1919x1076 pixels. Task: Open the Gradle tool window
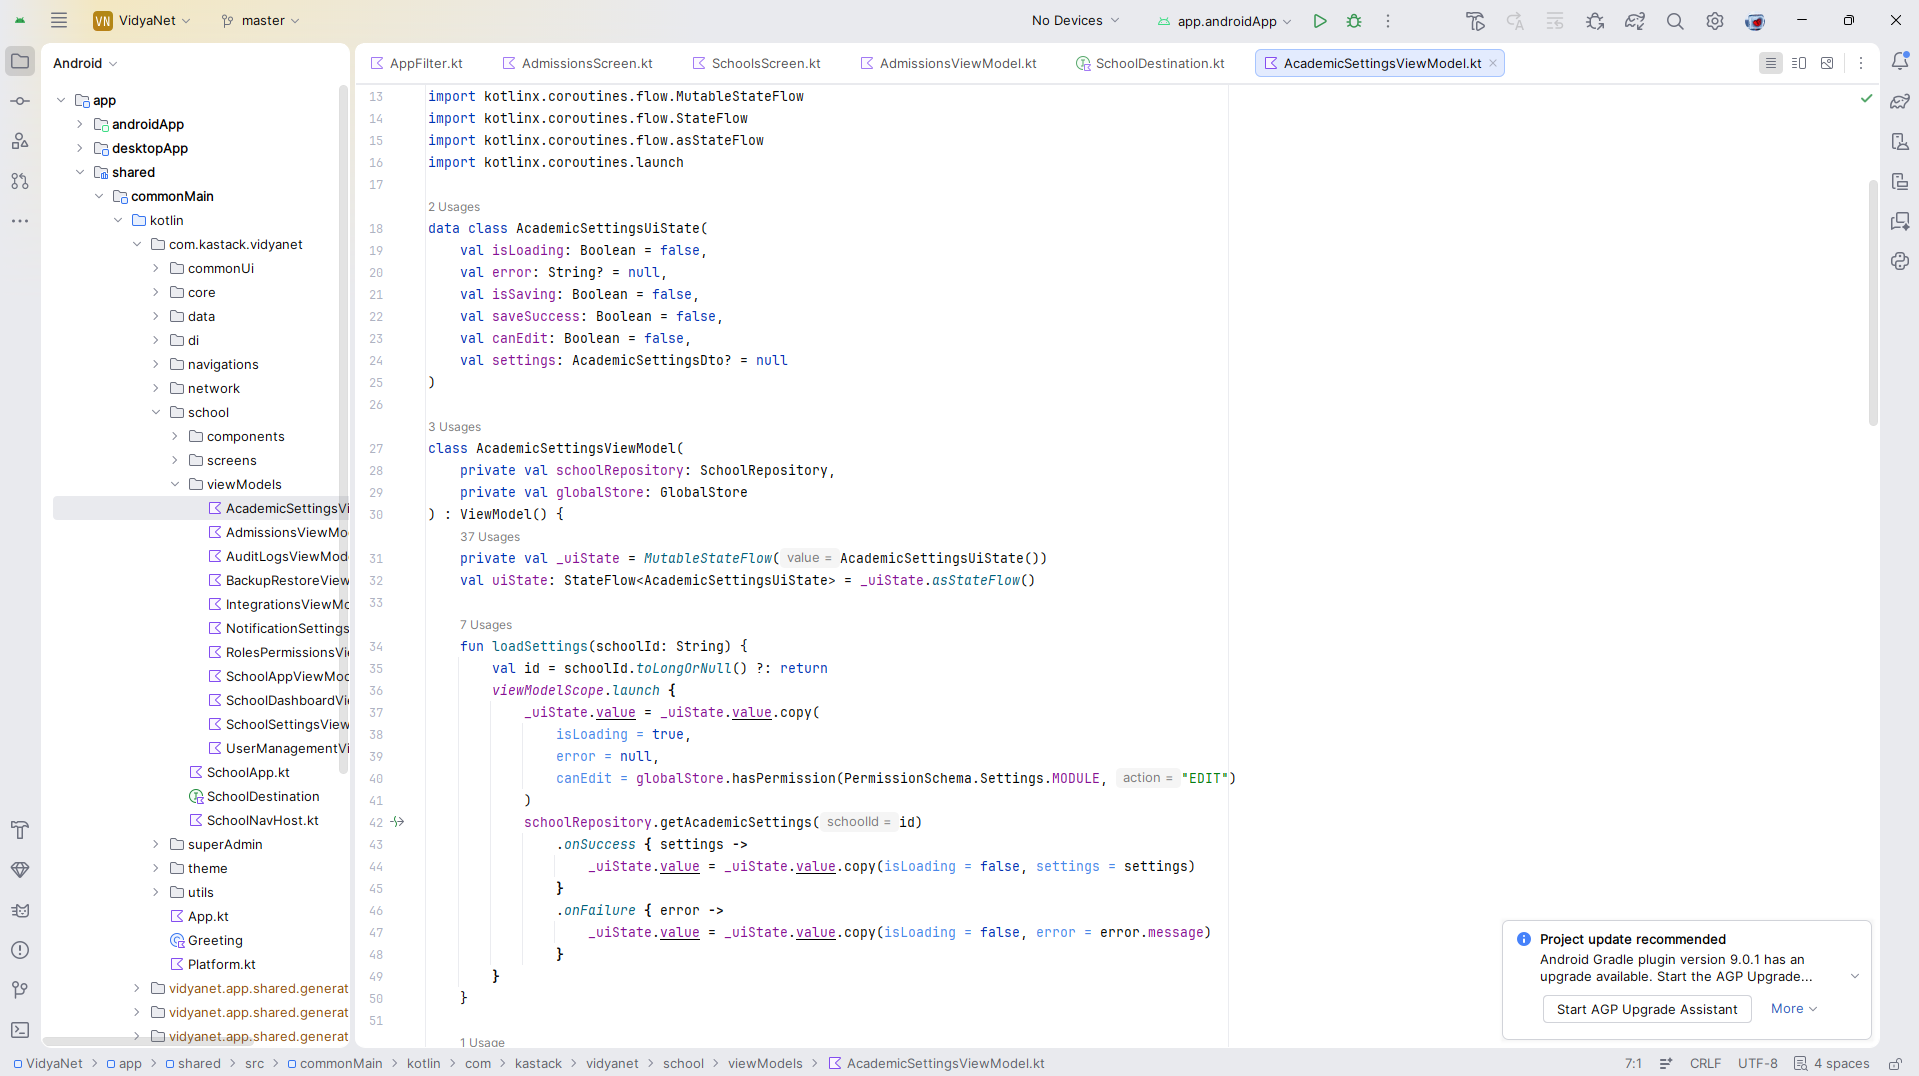(1900, 101)
